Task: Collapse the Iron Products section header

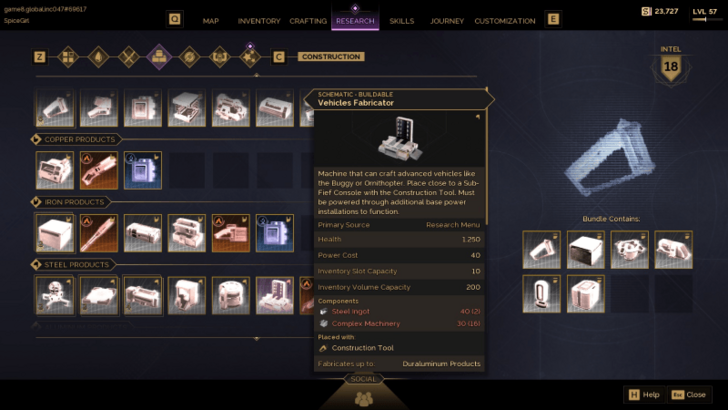Action: (x=71, y=202)
